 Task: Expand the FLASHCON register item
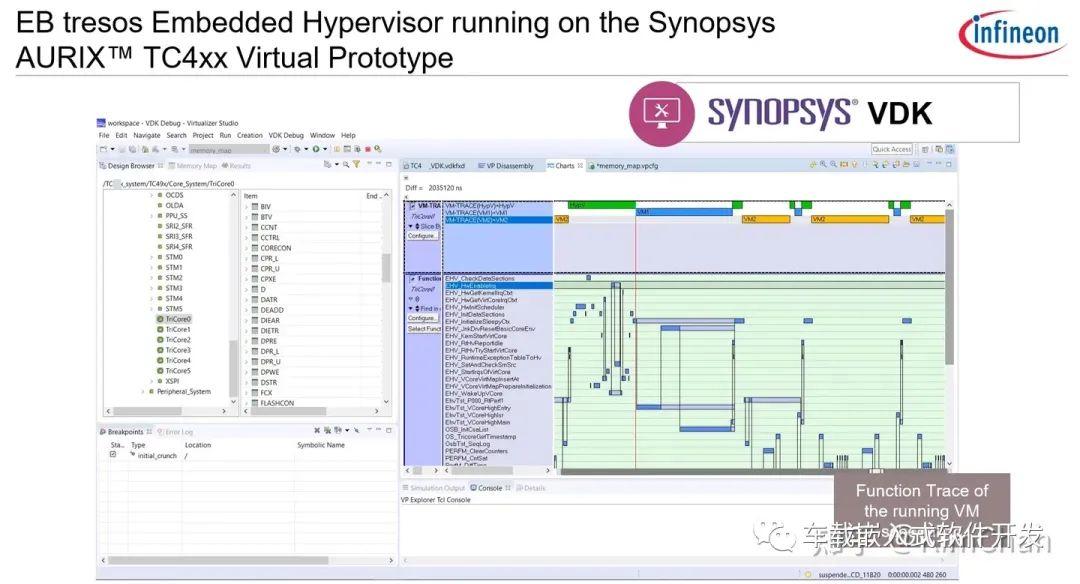(x=247, y=403)
